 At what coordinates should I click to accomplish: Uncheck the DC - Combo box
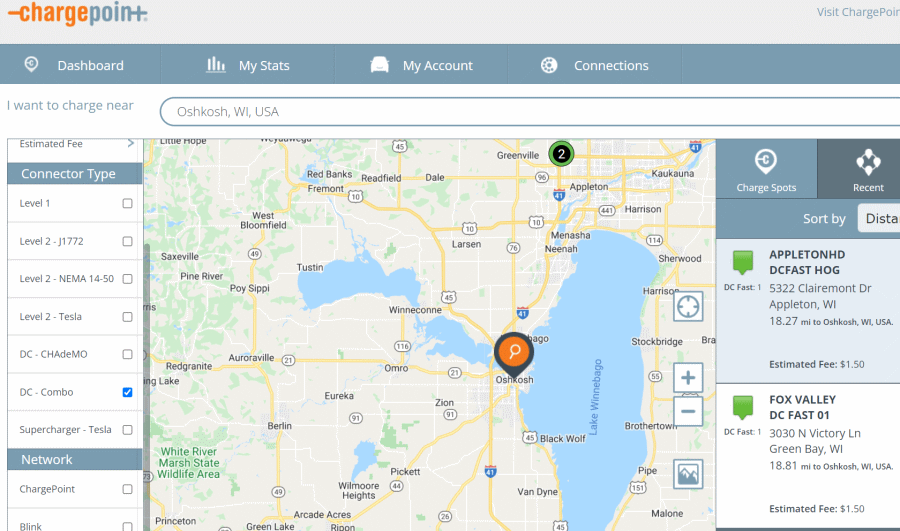coord(127,392)
